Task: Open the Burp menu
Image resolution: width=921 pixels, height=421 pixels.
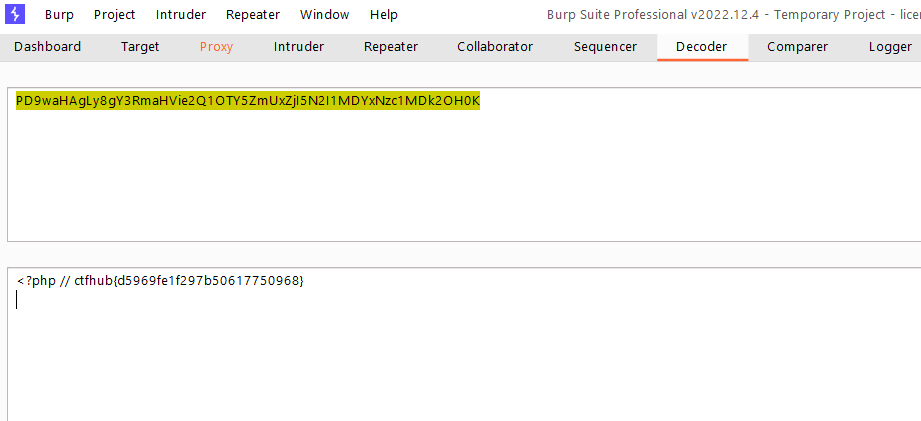Action: click(59, 15)
